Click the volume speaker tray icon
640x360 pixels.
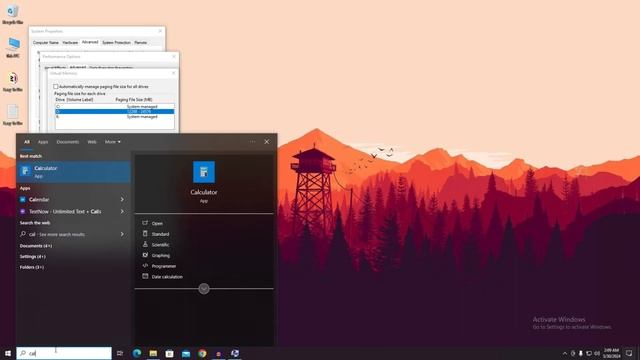pos(597,353)
